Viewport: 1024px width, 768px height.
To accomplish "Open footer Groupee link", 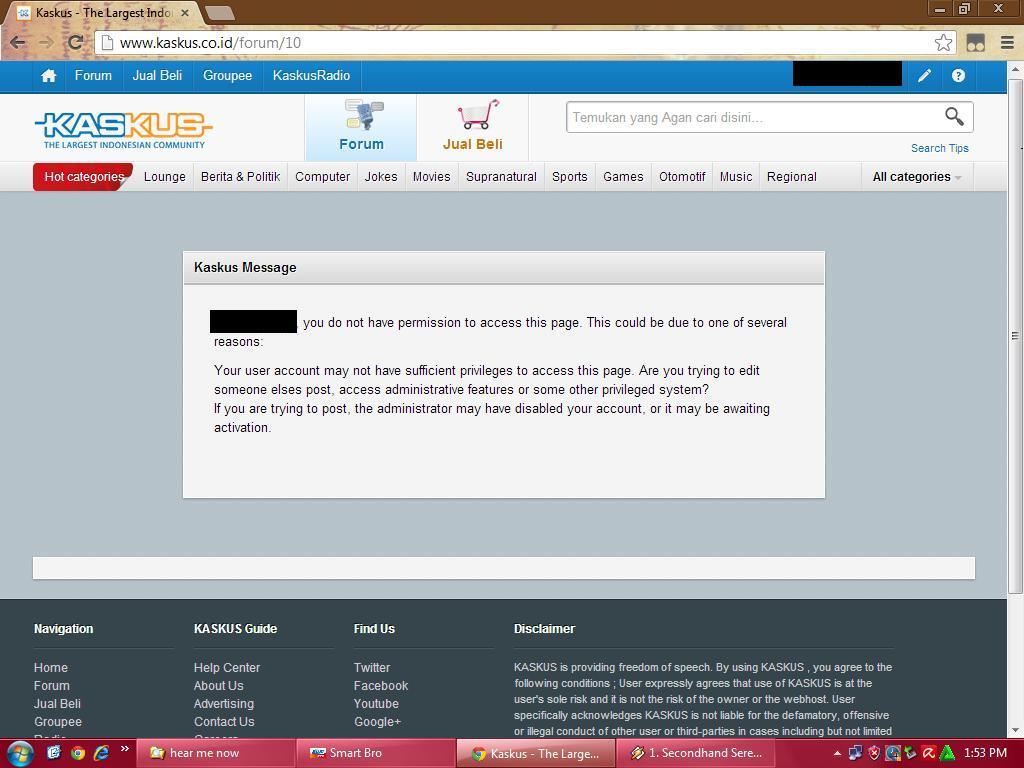I will (58, 722).
